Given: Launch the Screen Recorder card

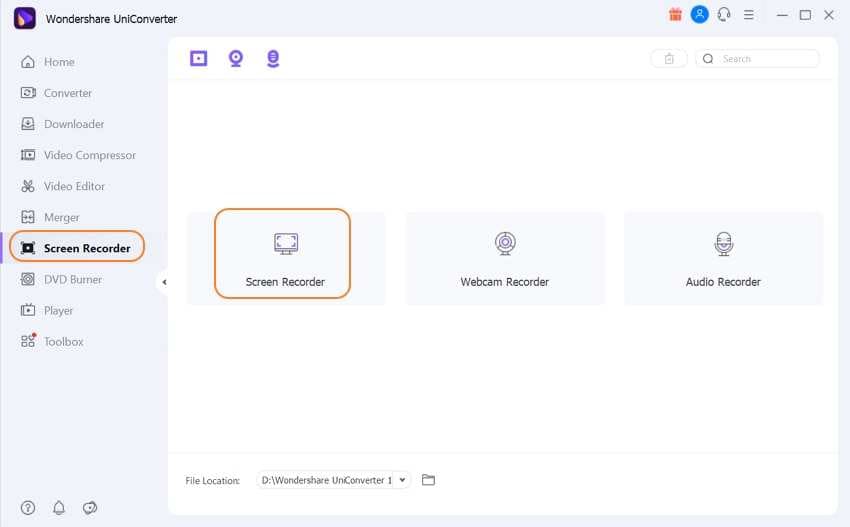Looking at the screenshot, I should click(286, 258).
